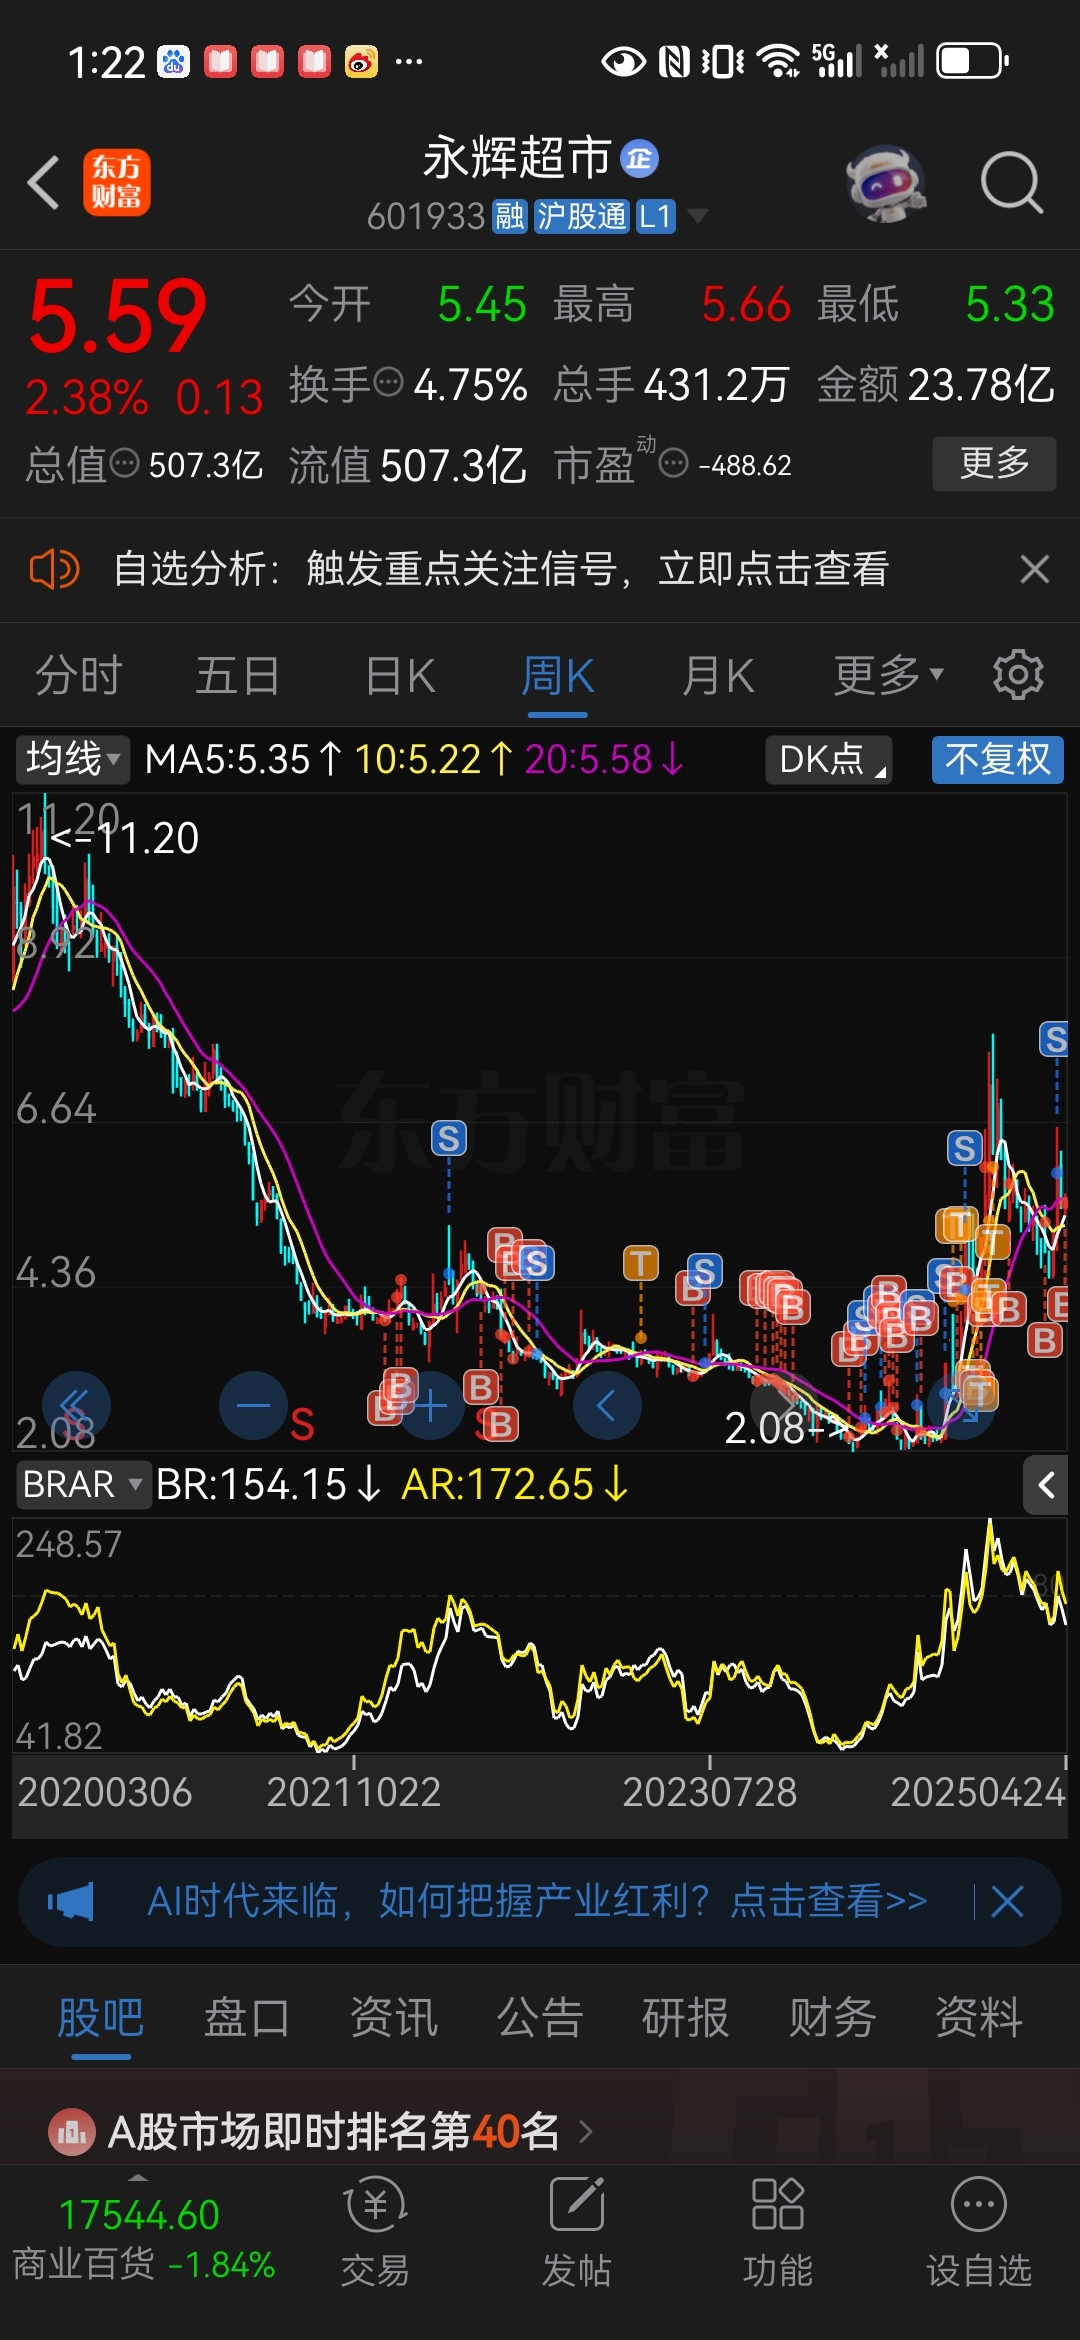Collapse the indicator panel arrow button
Image resolution: width=1080 pixels, height=2340 pixels.
click(1046, 1485)
